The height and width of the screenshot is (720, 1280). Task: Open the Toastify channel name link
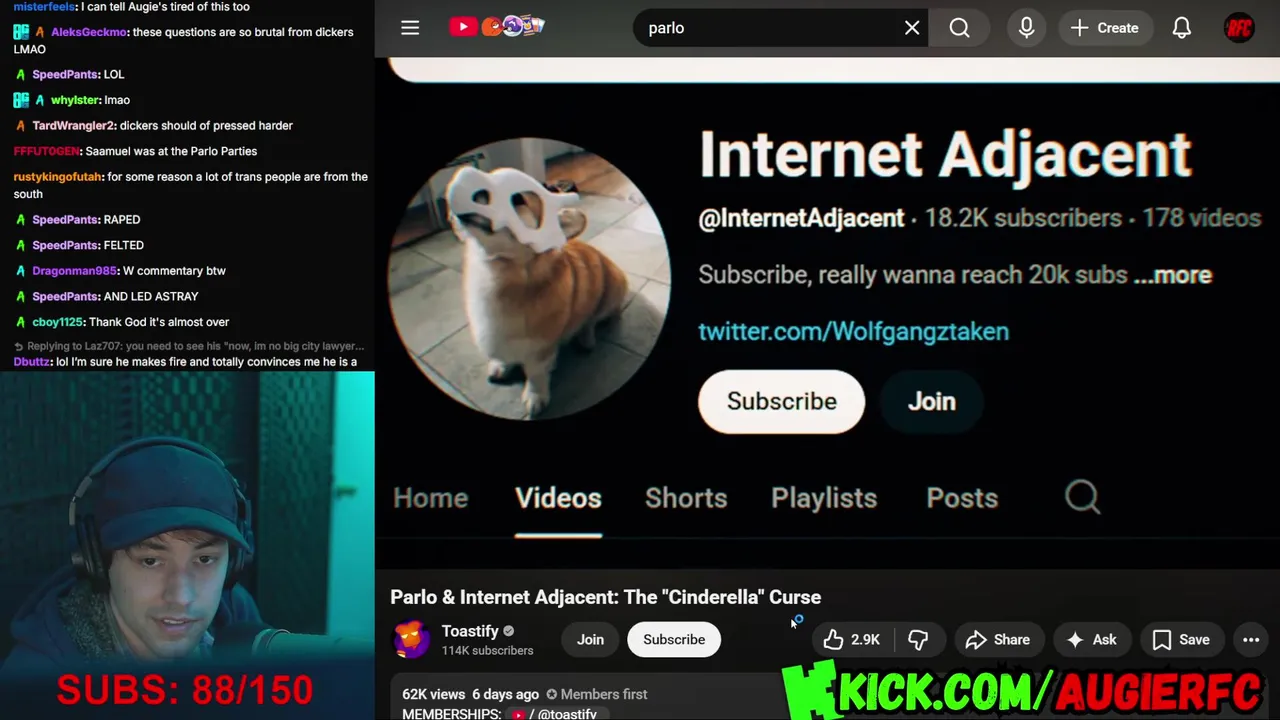(470, 631)
